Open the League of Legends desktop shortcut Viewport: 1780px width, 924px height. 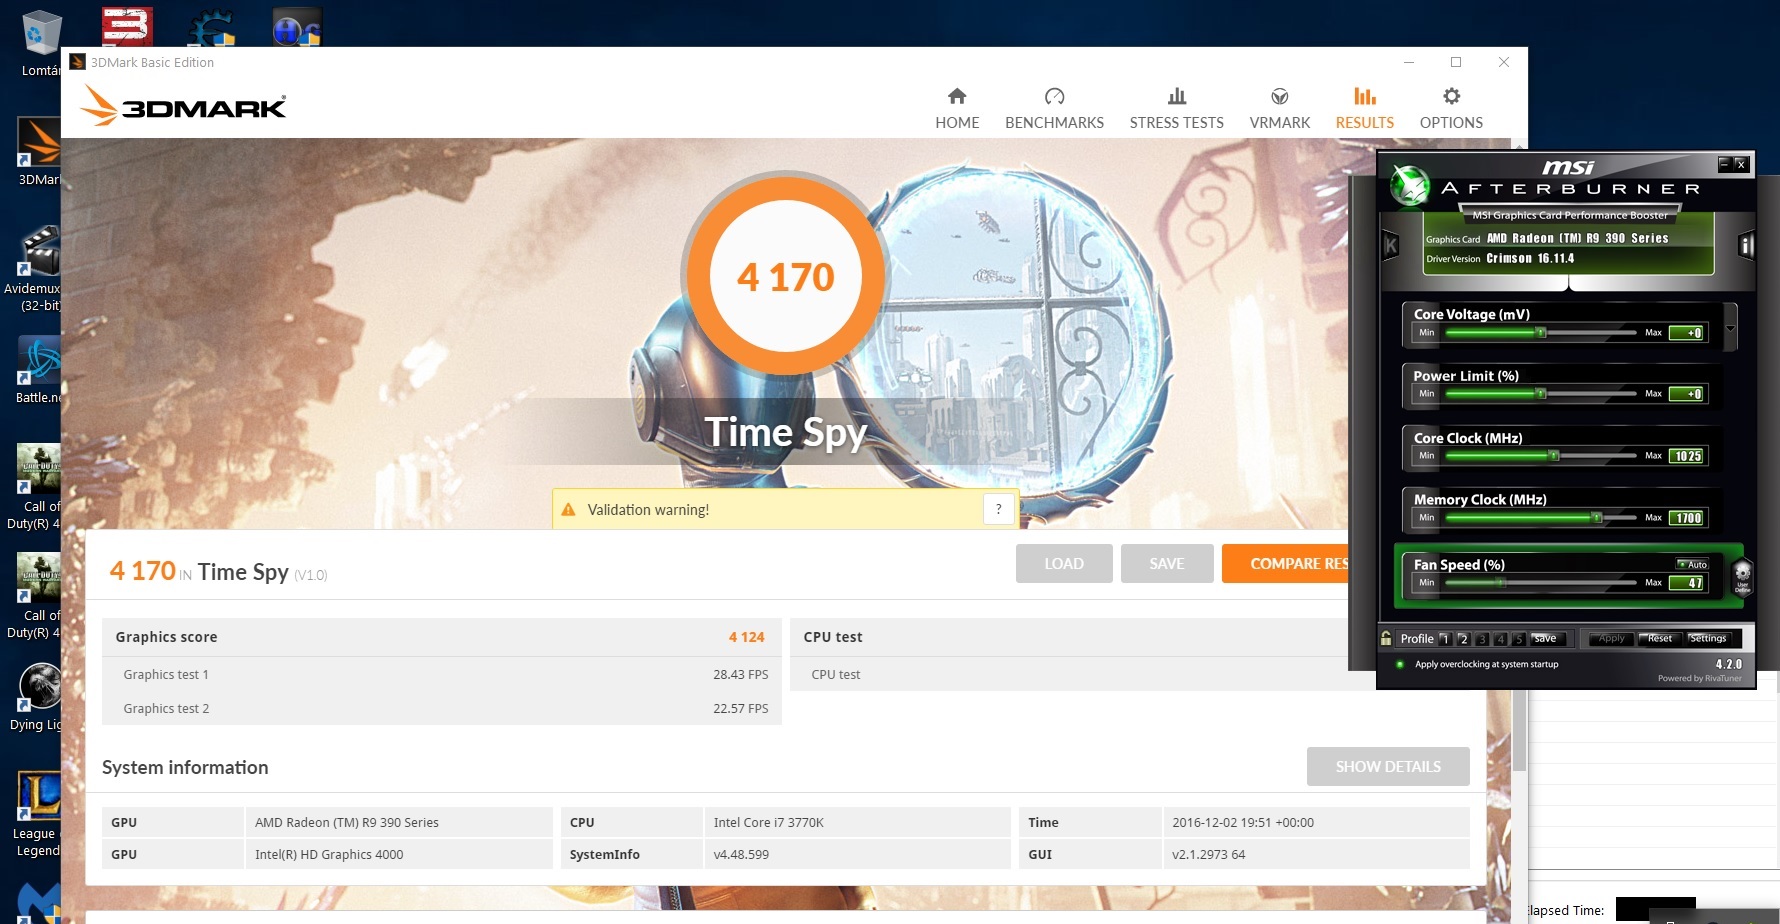38,814
